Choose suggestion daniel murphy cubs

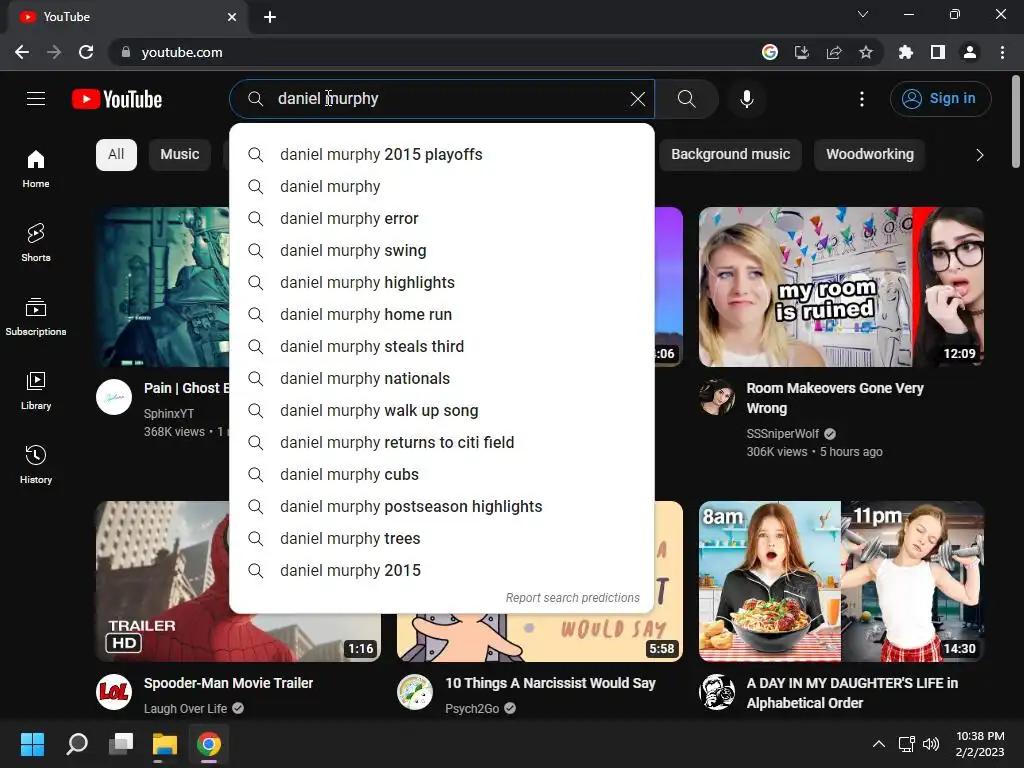point(442,475)
